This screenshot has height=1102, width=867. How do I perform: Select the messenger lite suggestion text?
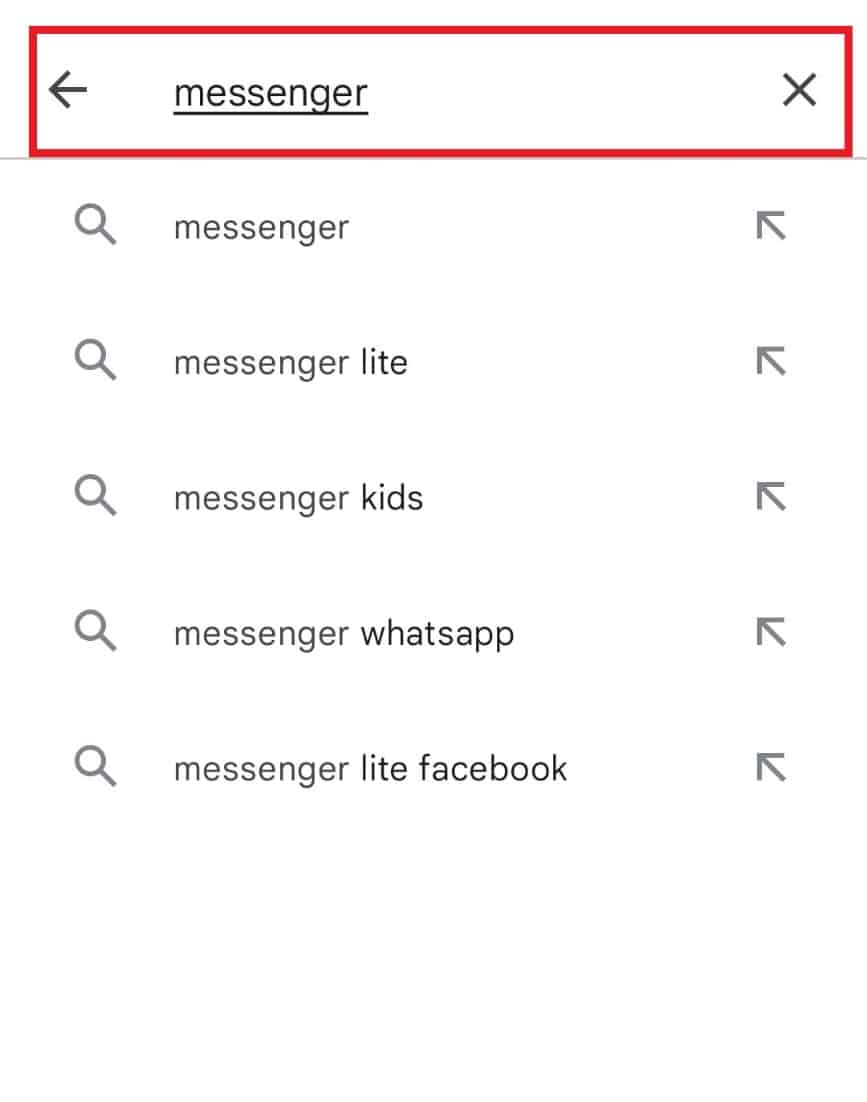click(x=290, y=361)
